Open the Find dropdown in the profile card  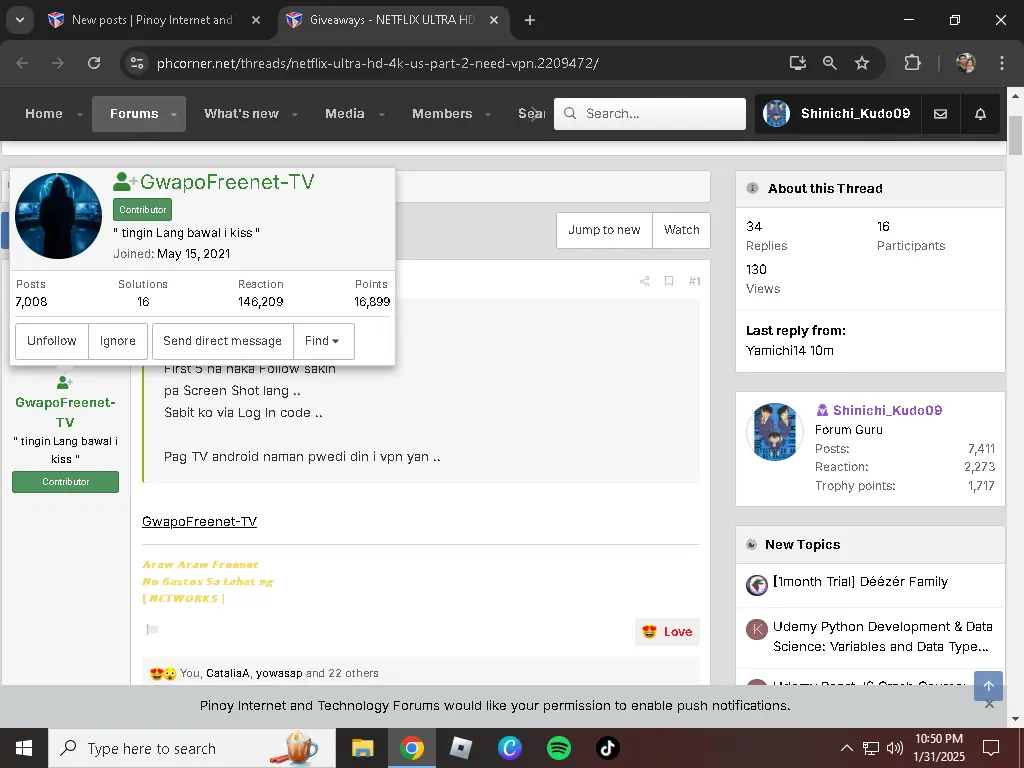(323, 341)
